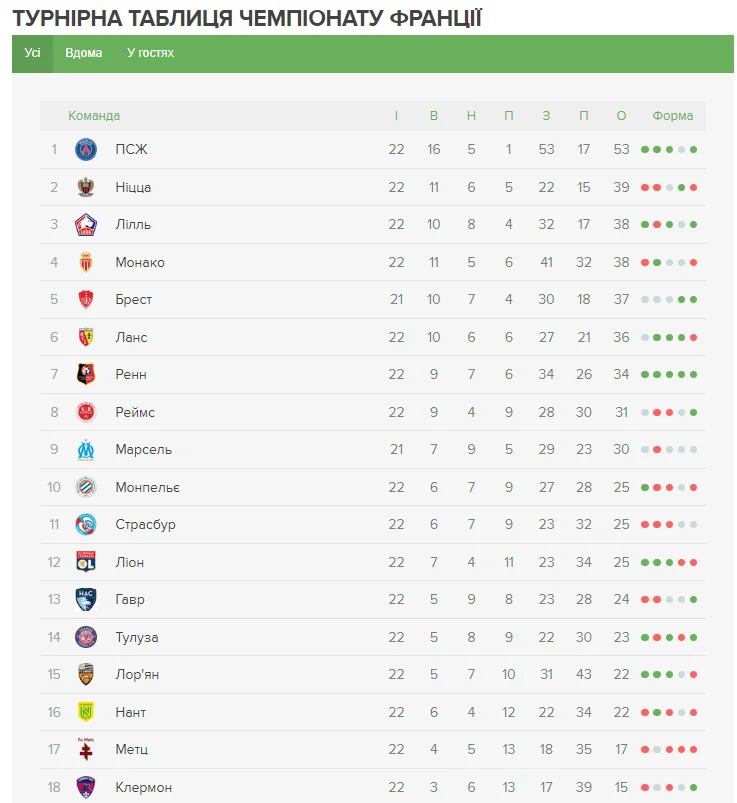Image resolution: width=737 pixels, height=803 pixels.
Task: Click the Metz club crest icon
Action: coord(86,749)
